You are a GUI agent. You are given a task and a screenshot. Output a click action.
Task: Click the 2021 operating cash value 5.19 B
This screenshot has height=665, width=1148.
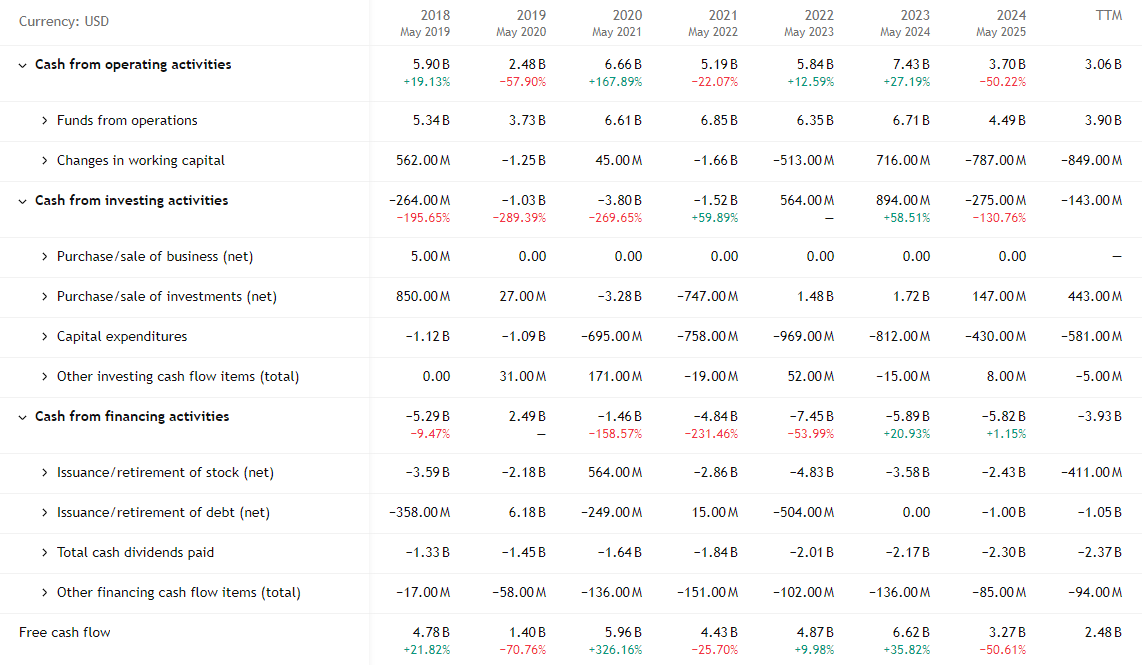click(x=722, y=64)
